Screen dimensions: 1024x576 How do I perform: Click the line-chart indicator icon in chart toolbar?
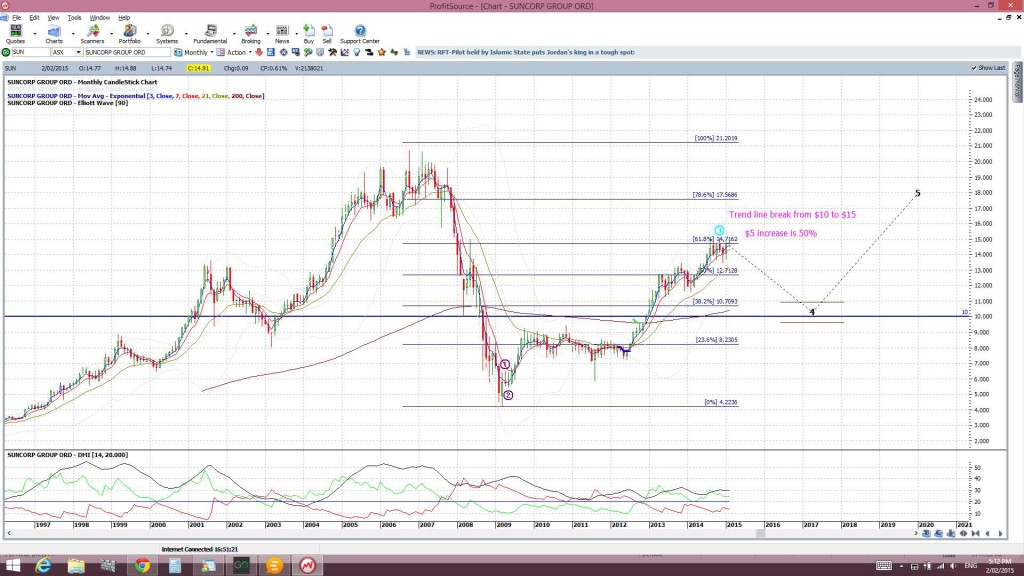344,52
